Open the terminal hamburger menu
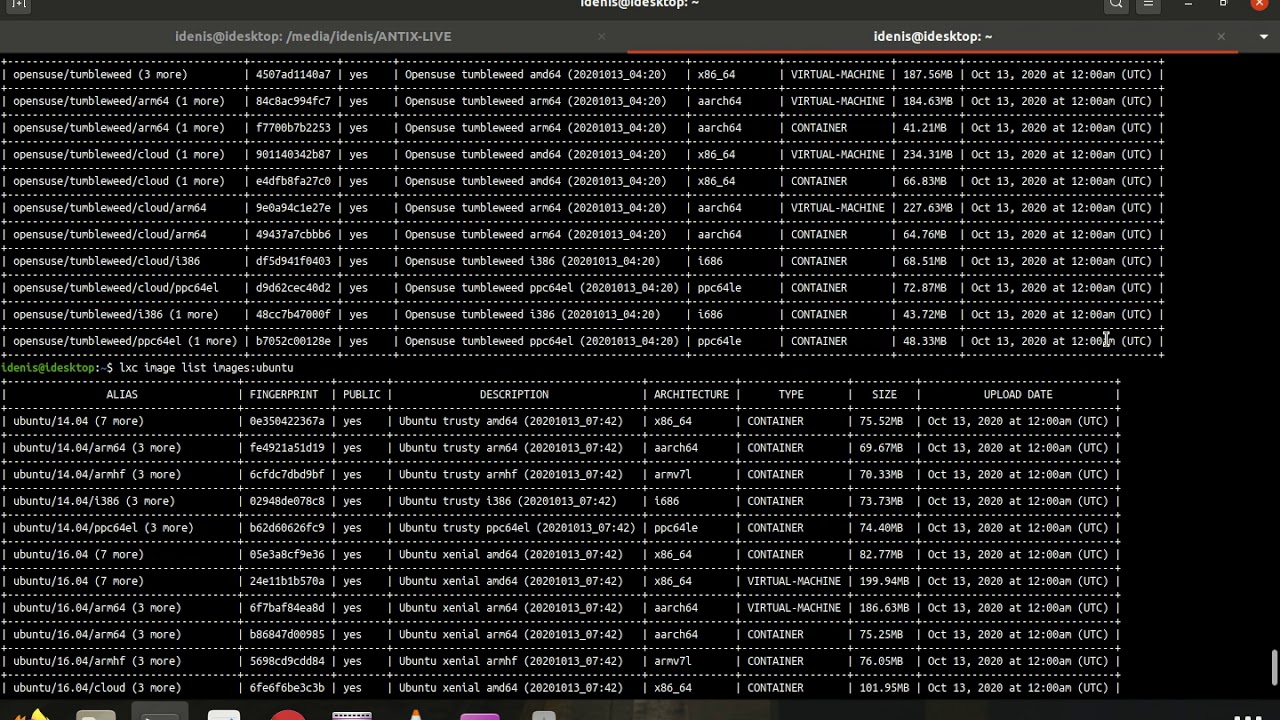This screenshot has height=720, width=1280. 1148,4
